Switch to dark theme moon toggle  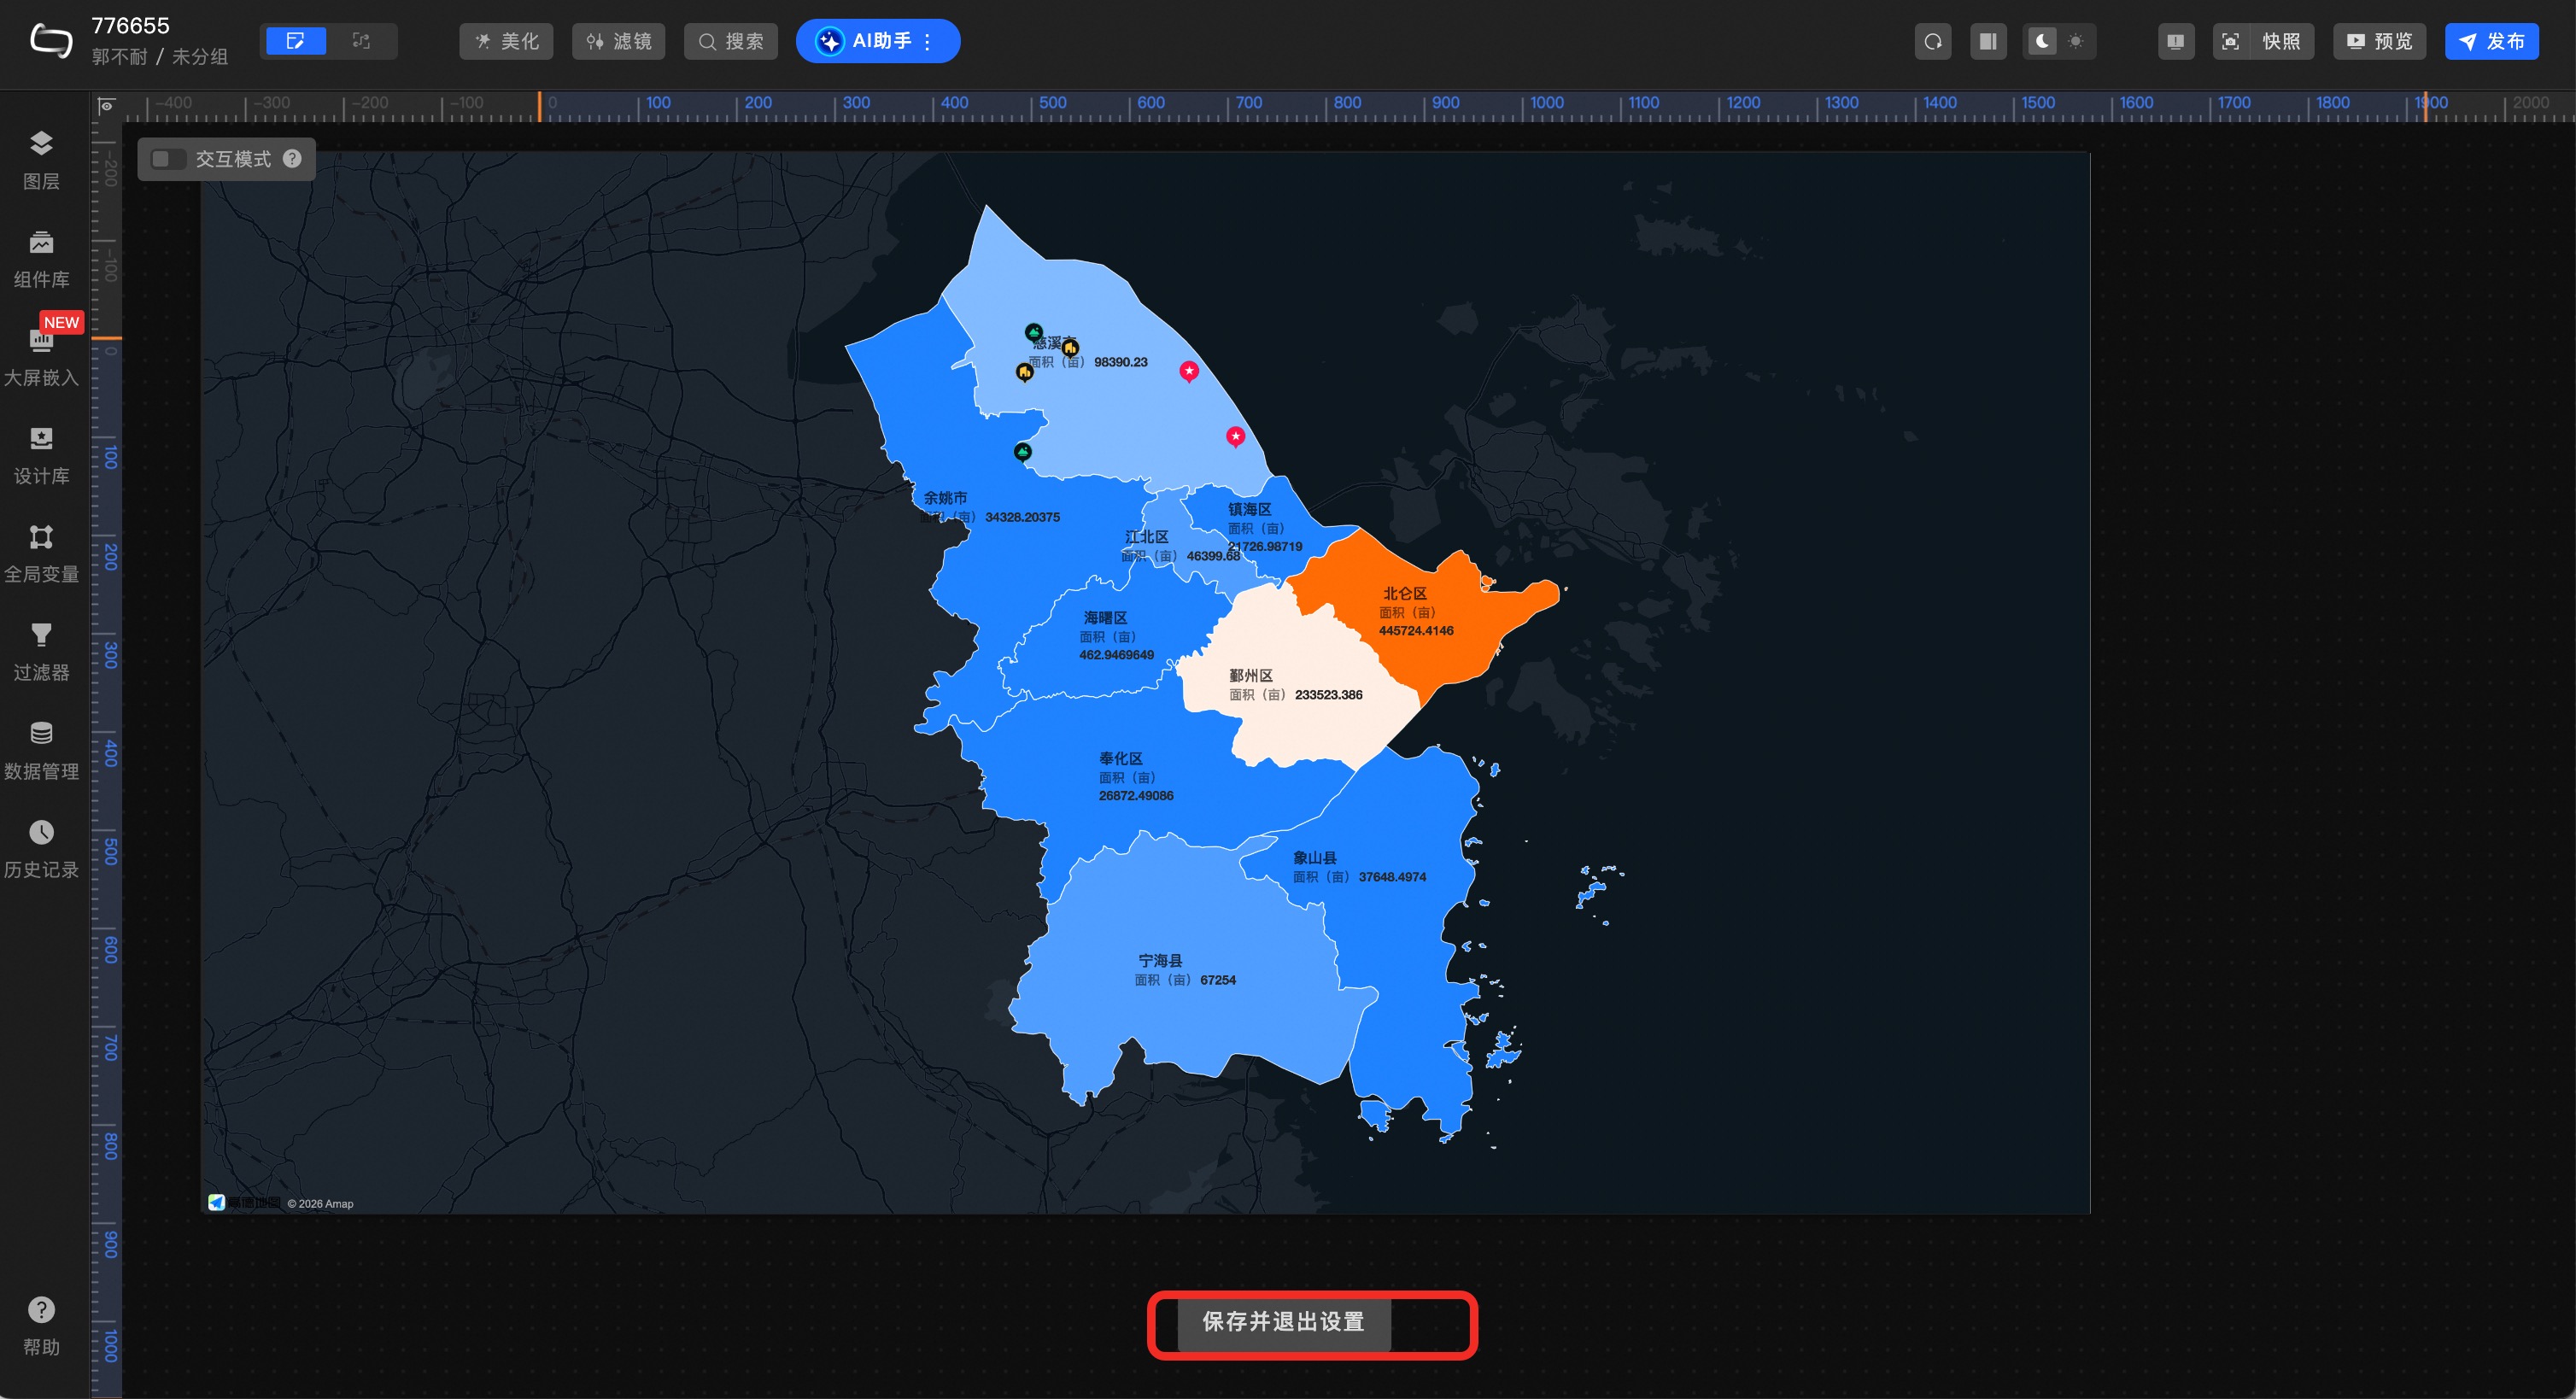click(2042, 41)
